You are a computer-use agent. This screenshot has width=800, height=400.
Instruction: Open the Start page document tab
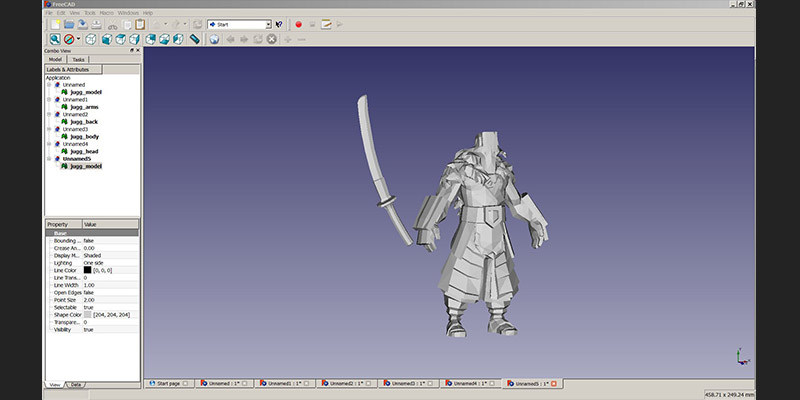pyautogui.click(x=169, y=383)
